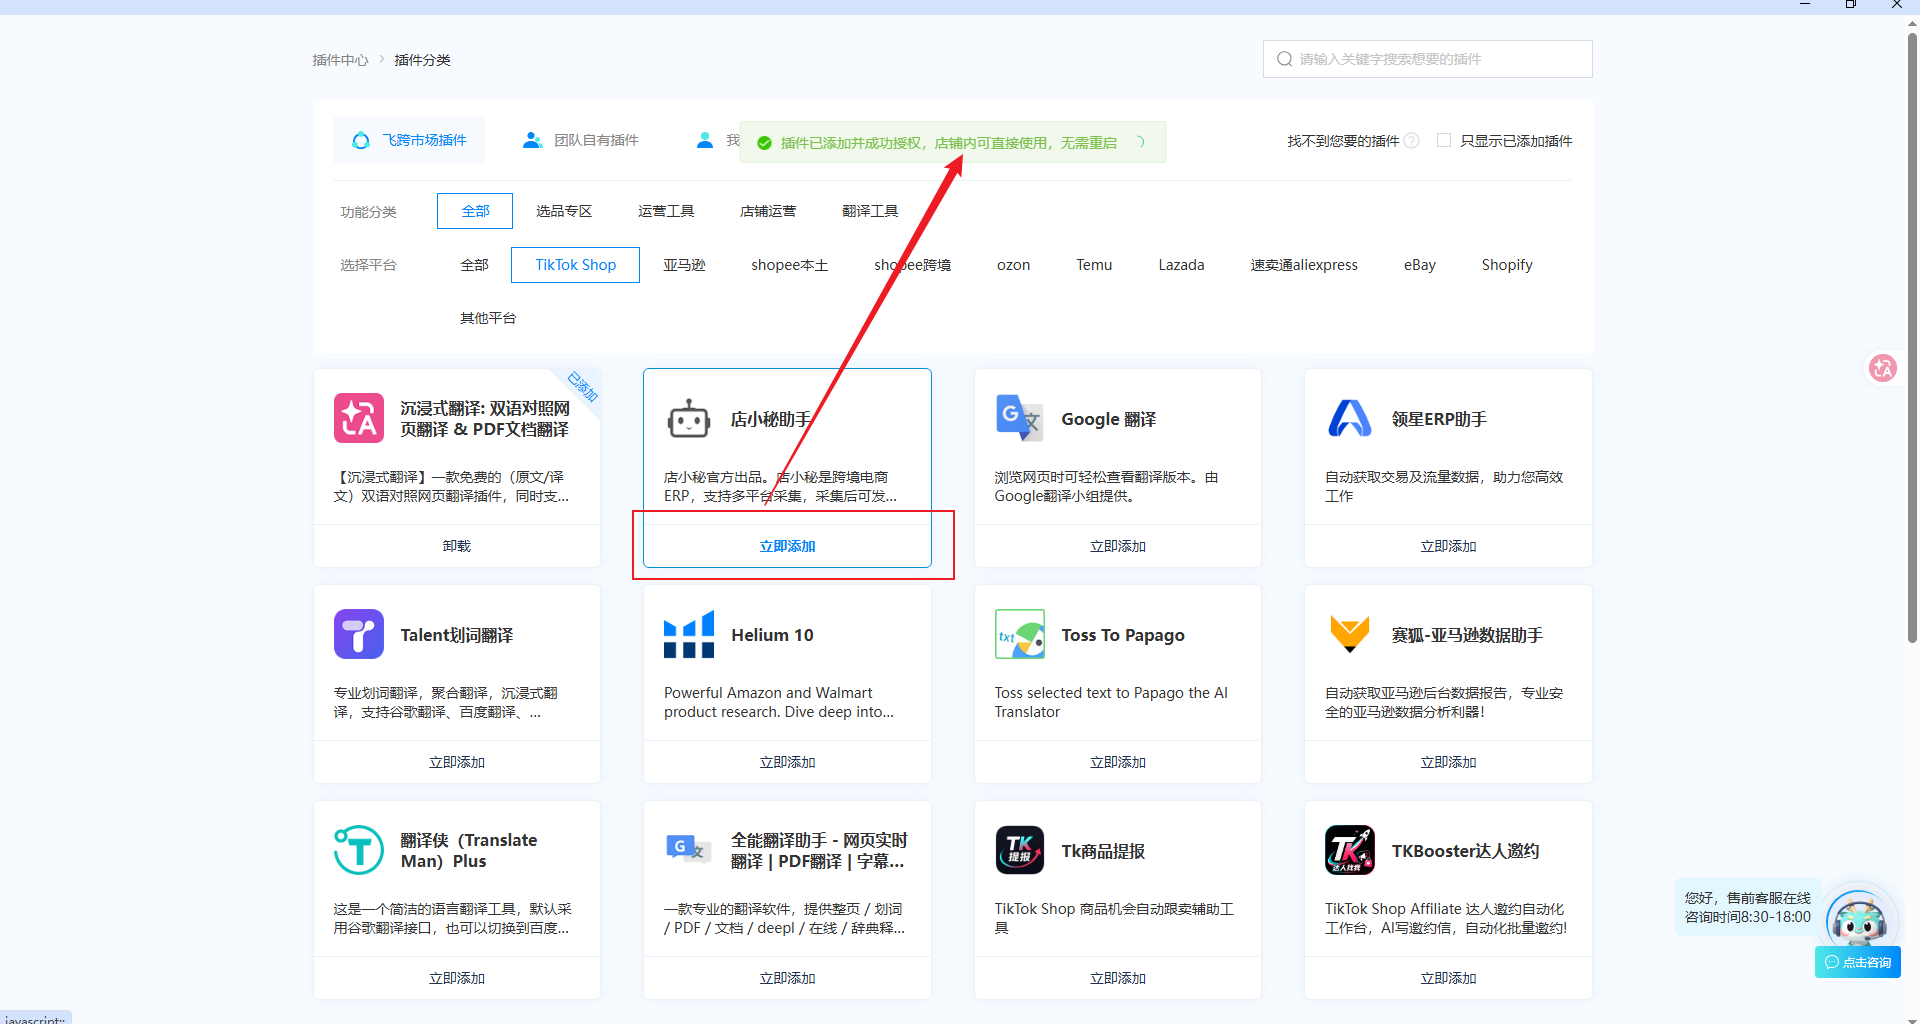Screen dimensions: 1920x1024
Task: Click the Helium 10 plugin title
Action: [772, 635]
